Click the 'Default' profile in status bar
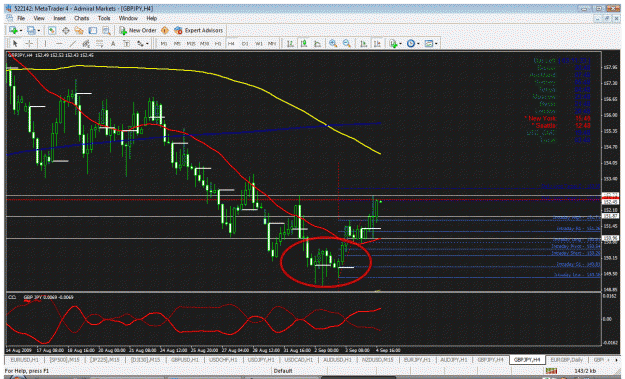Screen dimensions: 625x379 point(283,371)
